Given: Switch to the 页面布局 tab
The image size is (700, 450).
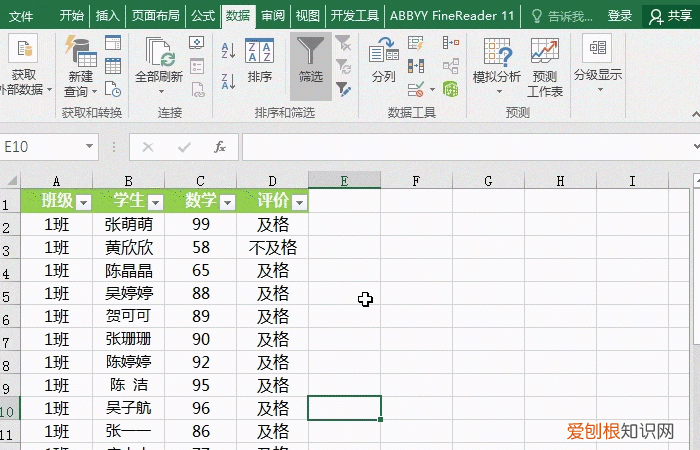Looking at the screenshot, I should tap(155, 16).
